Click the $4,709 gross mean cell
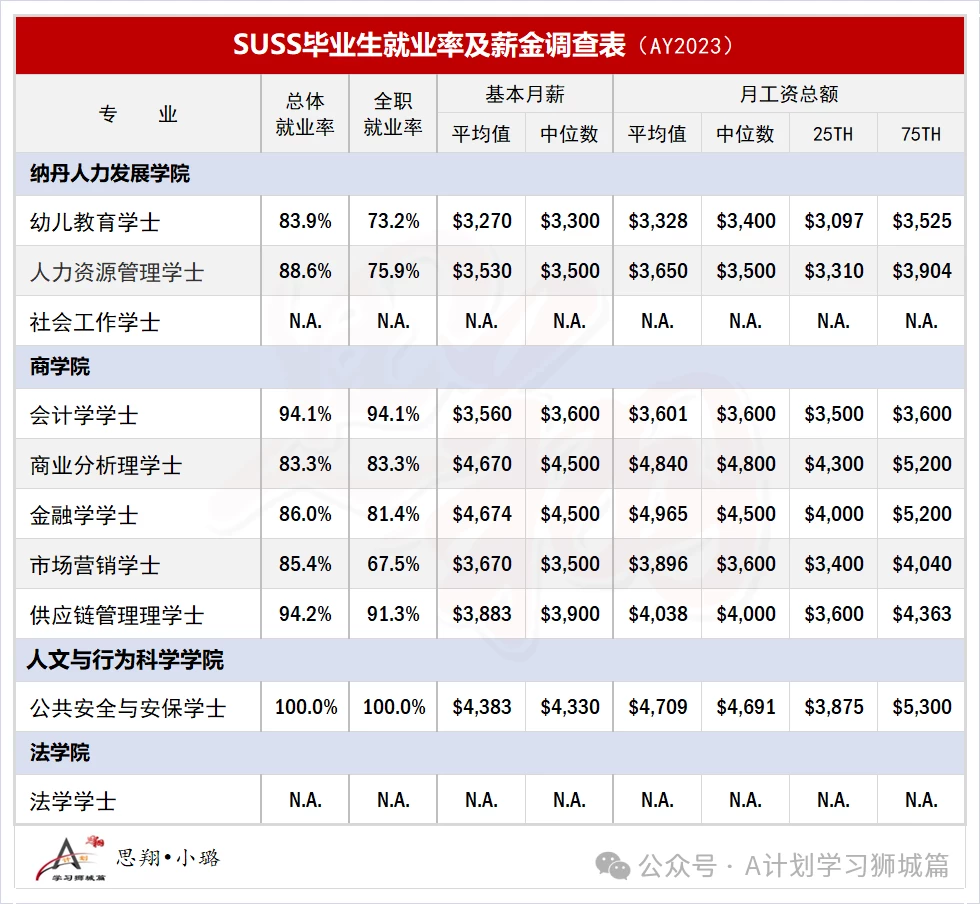980x904 pixels. coord(658,707)
